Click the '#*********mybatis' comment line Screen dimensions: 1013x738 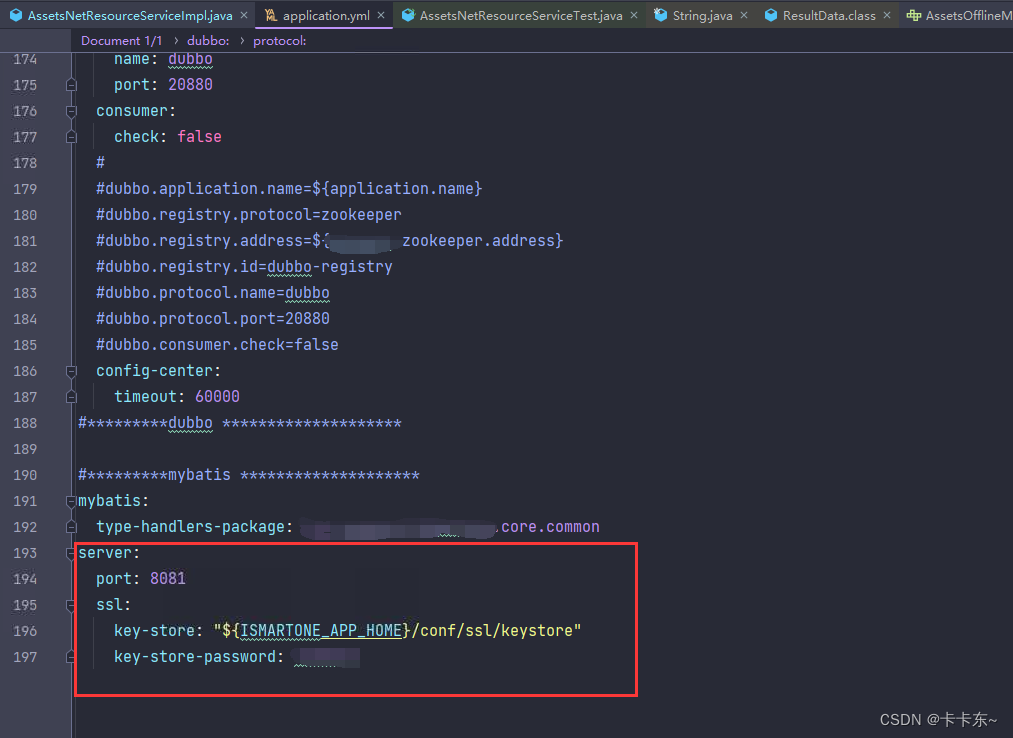[249, 475]
